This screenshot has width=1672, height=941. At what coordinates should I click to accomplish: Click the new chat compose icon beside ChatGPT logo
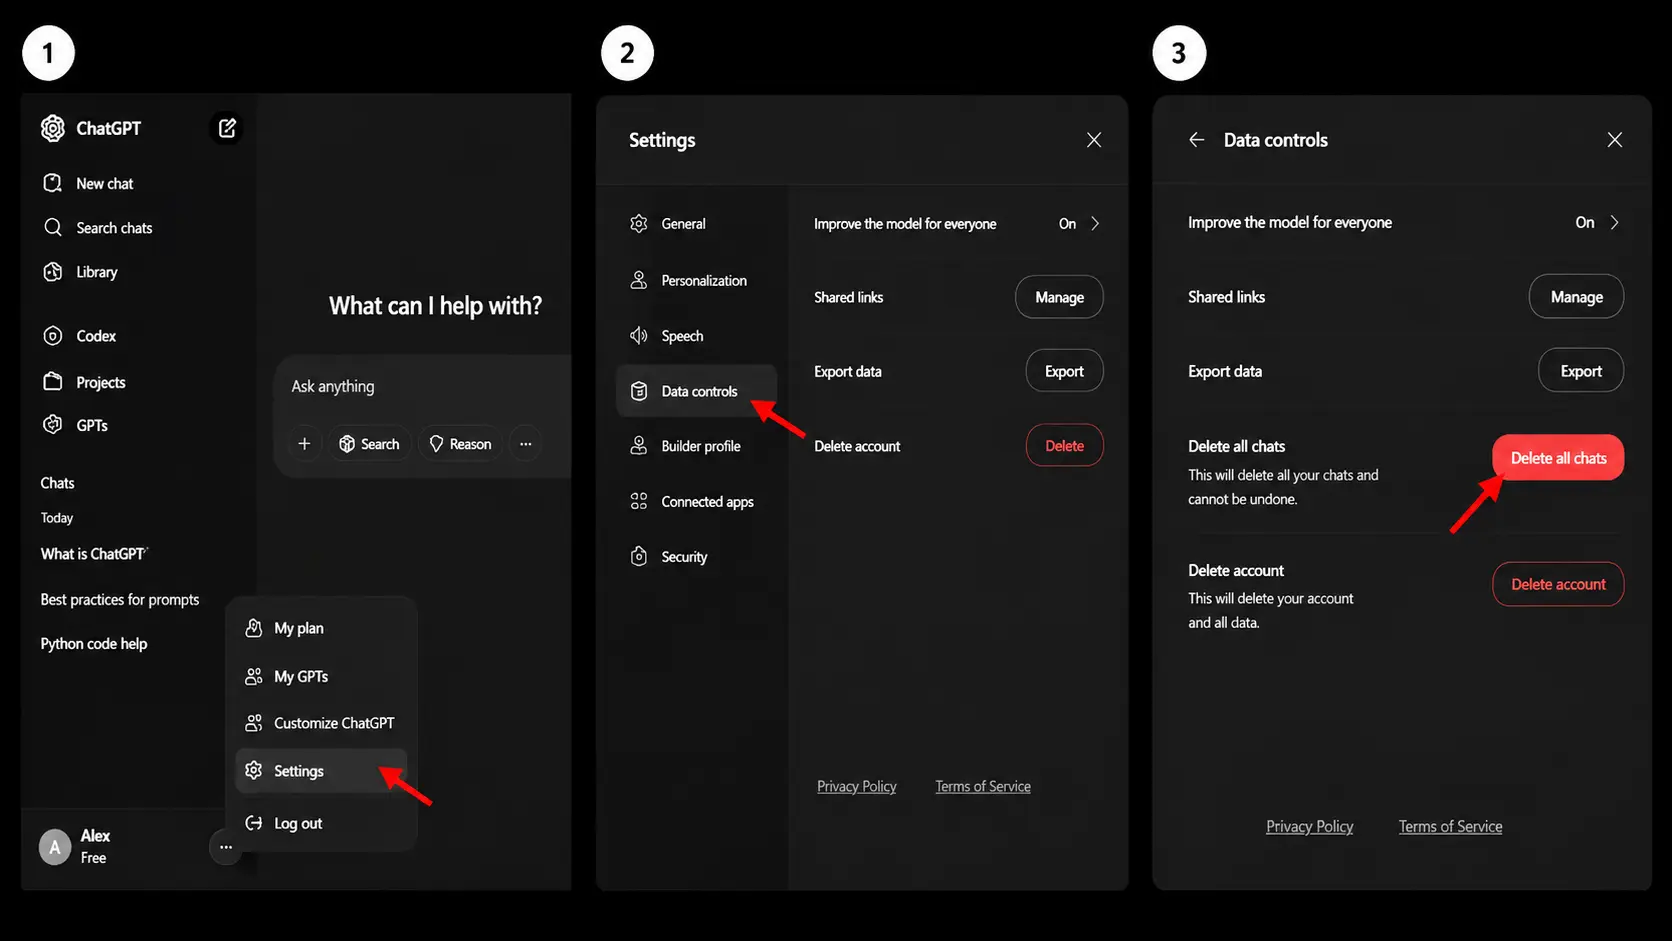coord(227,128)
